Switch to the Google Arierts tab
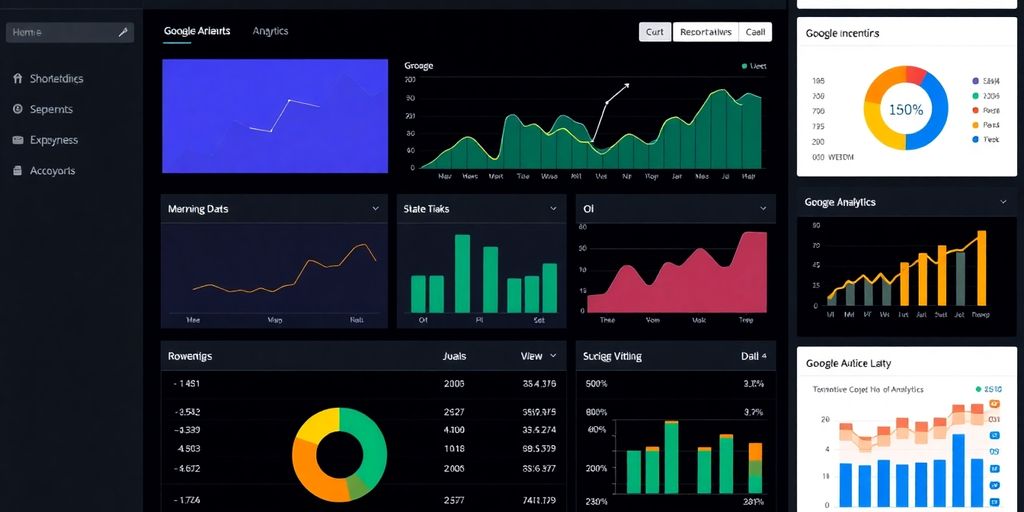The height and width of the screenshot is (512, 1024). click(x=197, y=31)
